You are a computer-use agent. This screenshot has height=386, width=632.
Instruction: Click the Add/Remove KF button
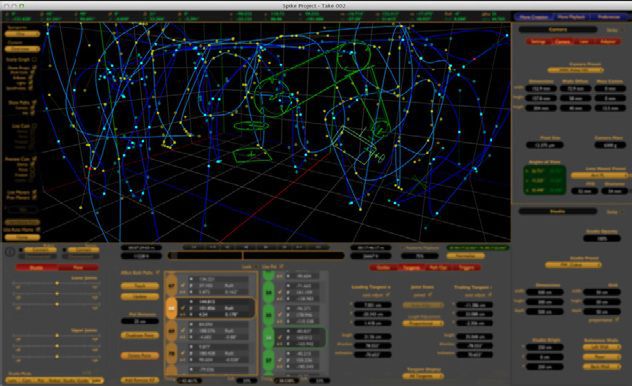140,380
